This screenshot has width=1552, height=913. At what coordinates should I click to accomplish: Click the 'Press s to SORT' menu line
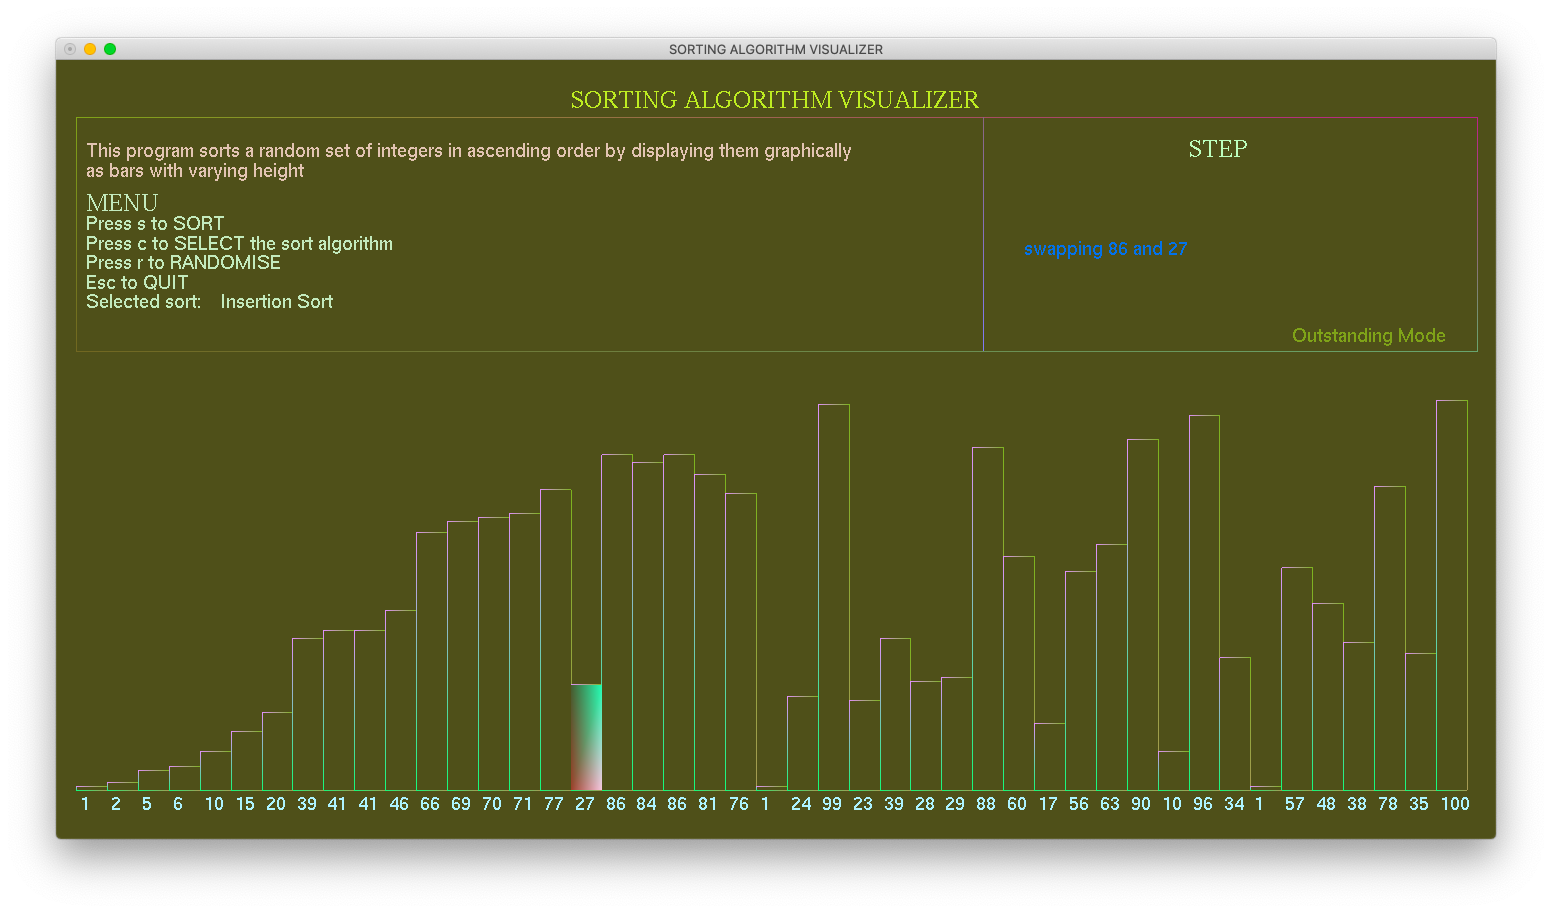(x=155, y=223)
